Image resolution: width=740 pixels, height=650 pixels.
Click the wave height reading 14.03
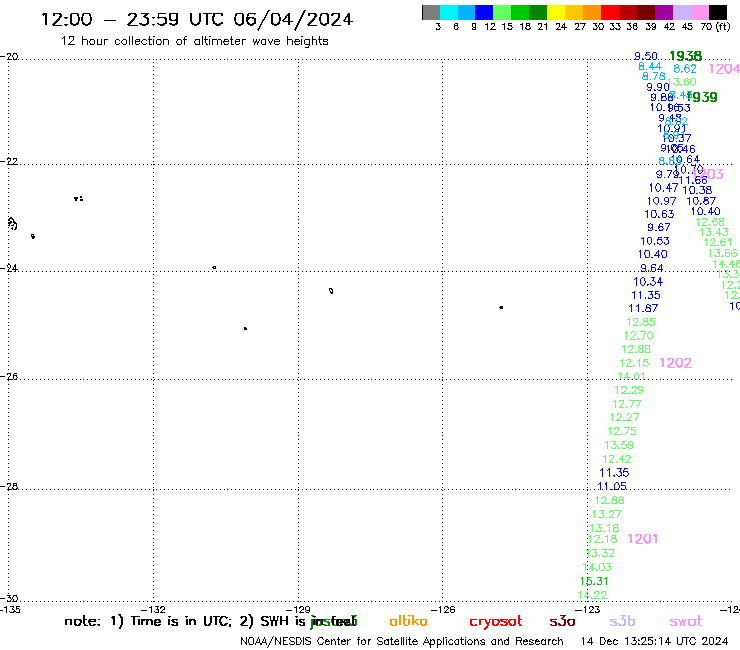point(597,567)
